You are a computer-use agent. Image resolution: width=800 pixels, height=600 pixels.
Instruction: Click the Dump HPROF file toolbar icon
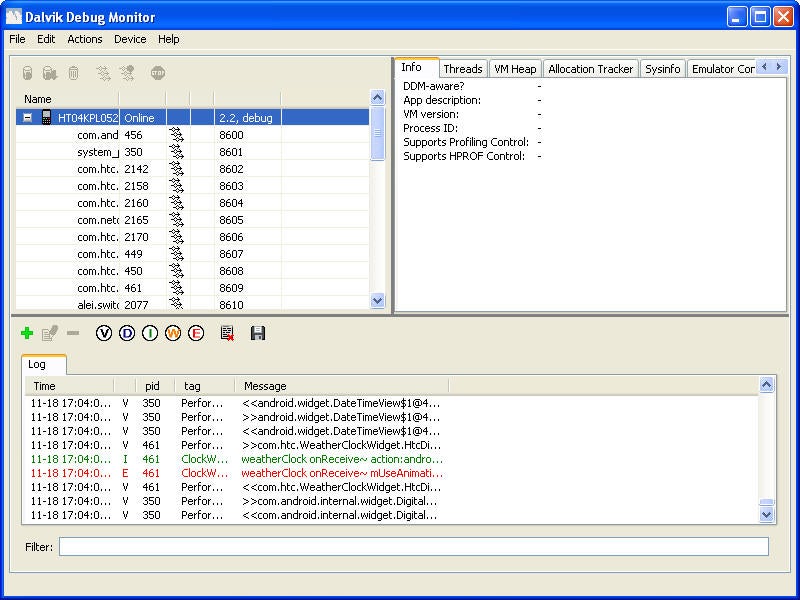pos(49,73)
